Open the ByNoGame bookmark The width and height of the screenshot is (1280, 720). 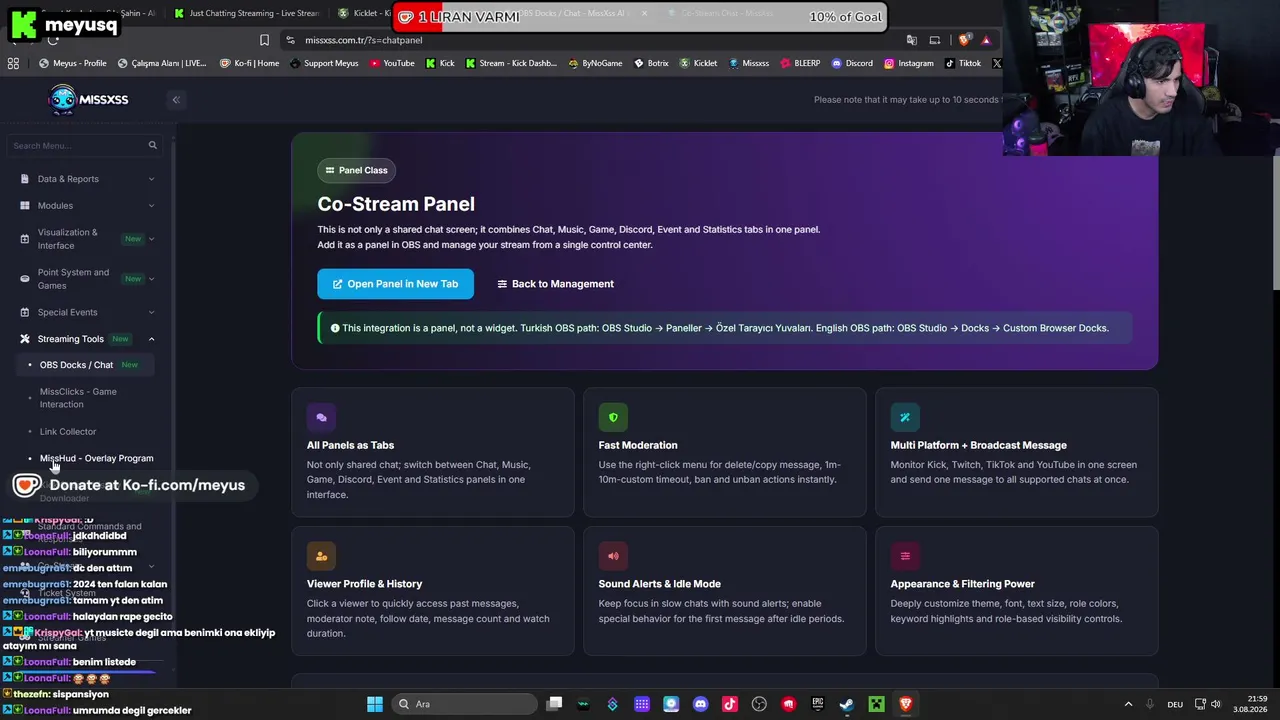pos(595,63)
